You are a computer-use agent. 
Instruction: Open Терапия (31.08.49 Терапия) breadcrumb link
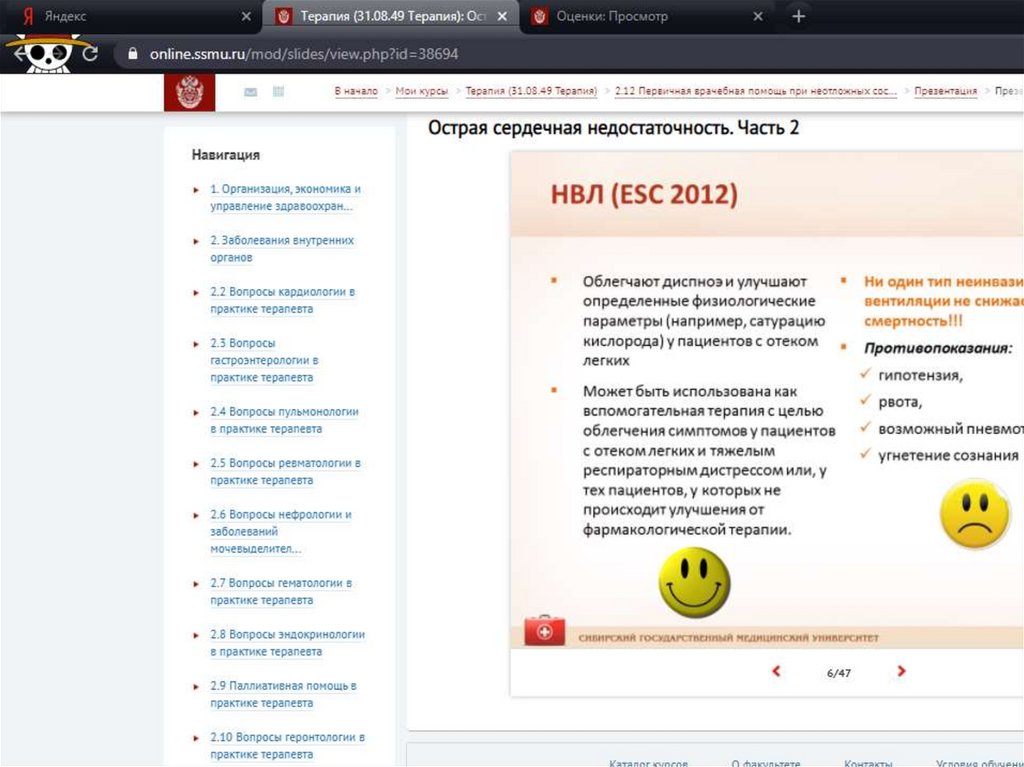[x=531, y=91]
